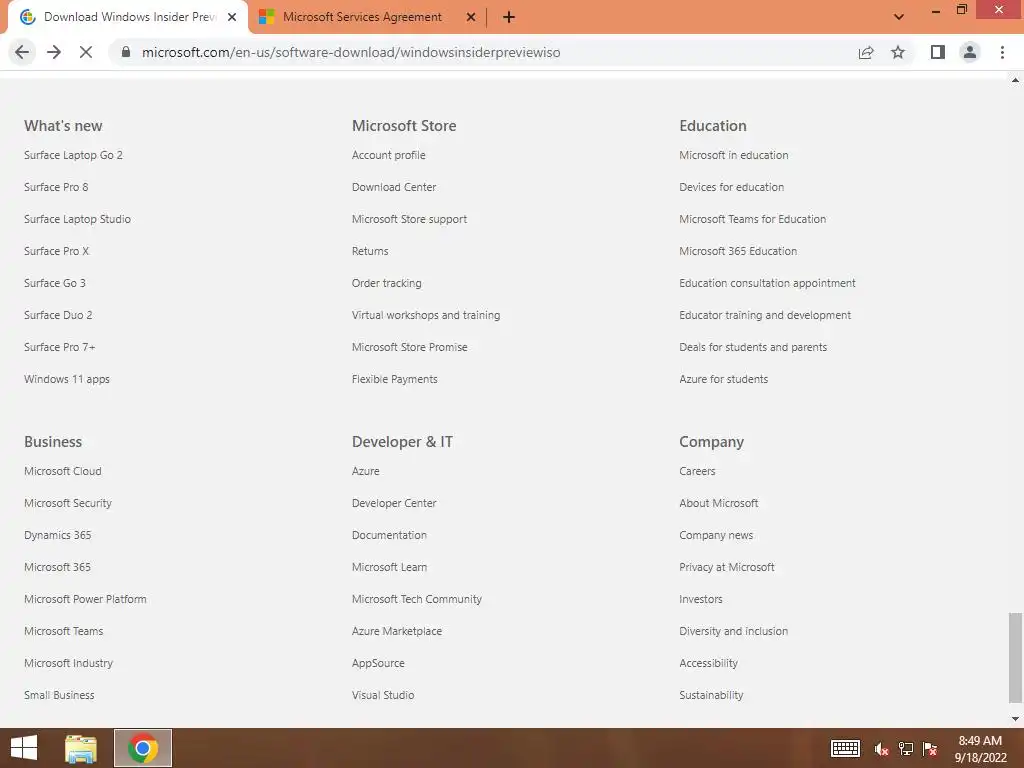Open Microsoft Teams for Education link
This screenshot has width=1024, height=768.
click(752, 219)
